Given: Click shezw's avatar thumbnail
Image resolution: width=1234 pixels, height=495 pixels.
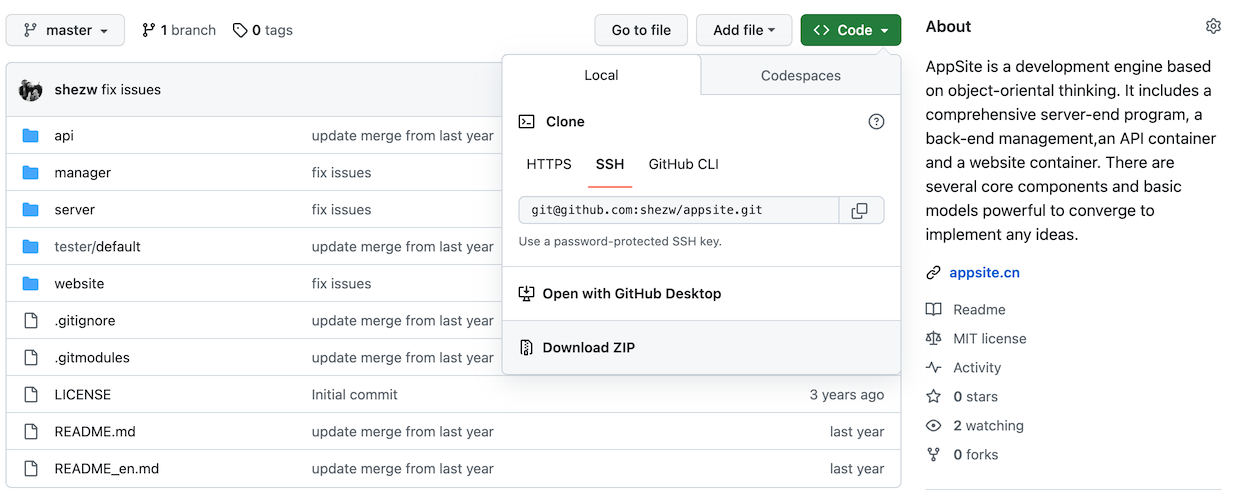Looking at the screenshot, I should 31,90.
